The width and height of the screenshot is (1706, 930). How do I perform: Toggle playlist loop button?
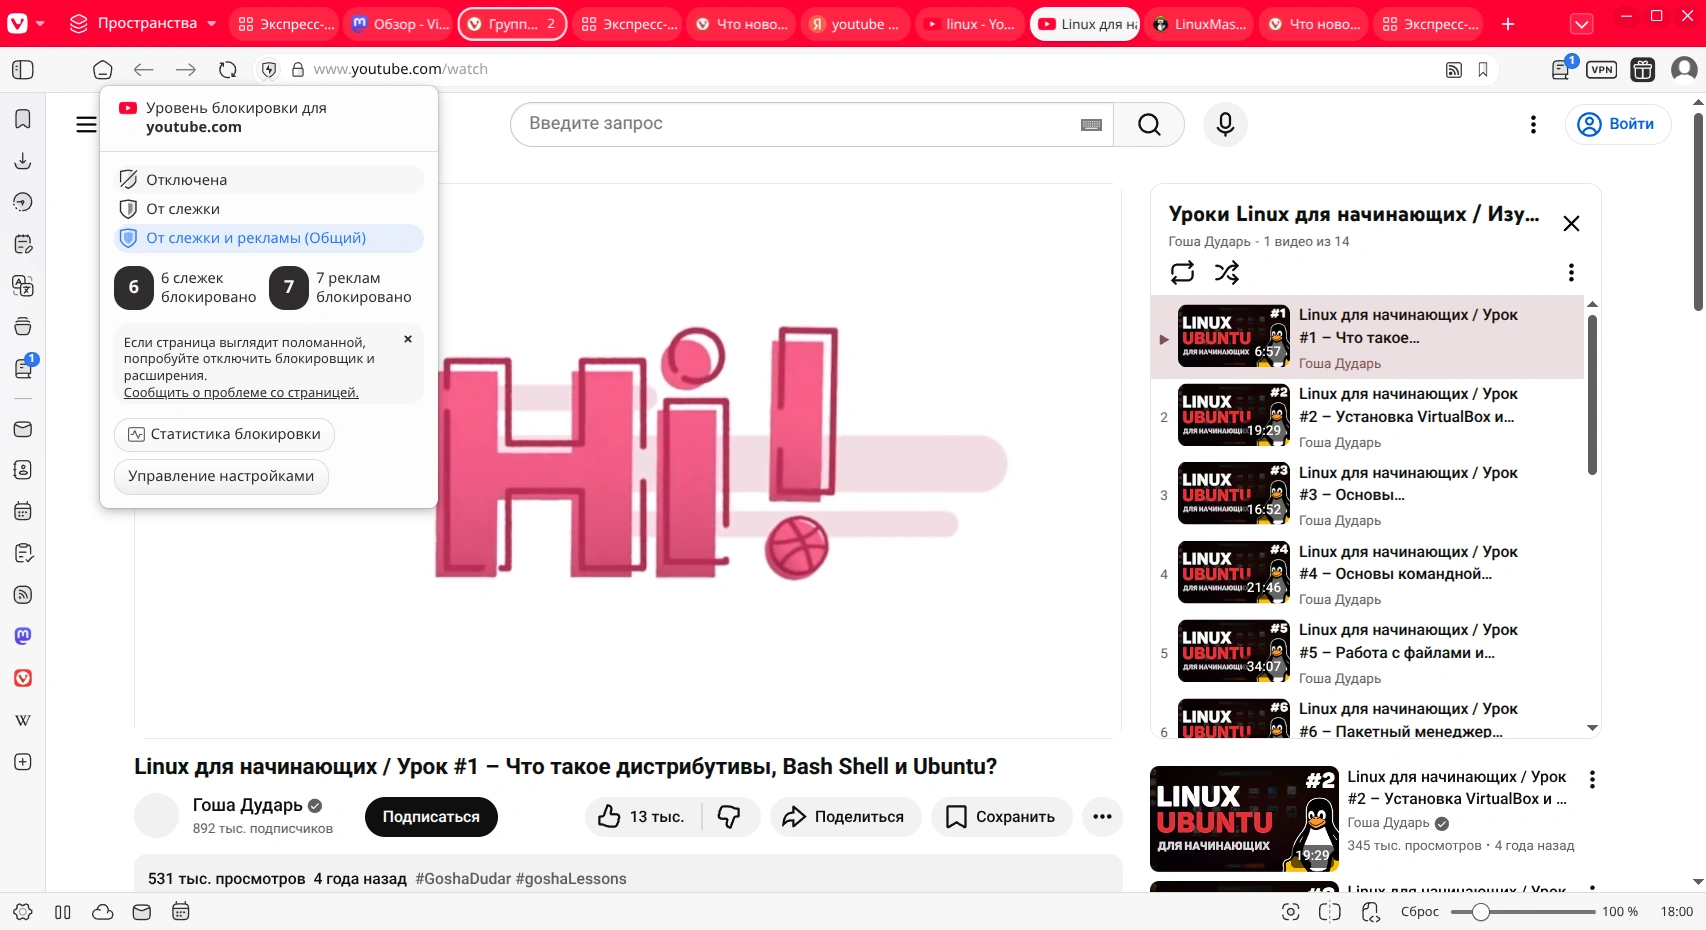(x=1182, y=272)
